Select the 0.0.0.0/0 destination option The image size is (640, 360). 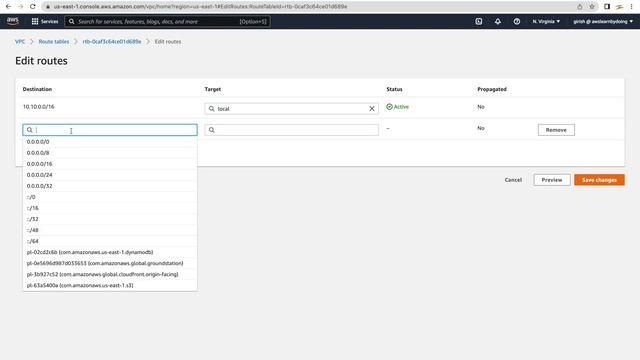coord(110,142)
